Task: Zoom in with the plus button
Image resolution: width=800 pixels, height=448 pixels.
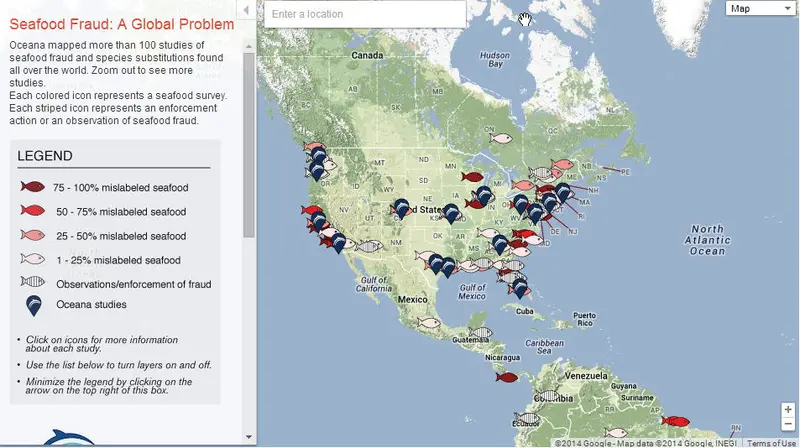Action: coord(788,410)
